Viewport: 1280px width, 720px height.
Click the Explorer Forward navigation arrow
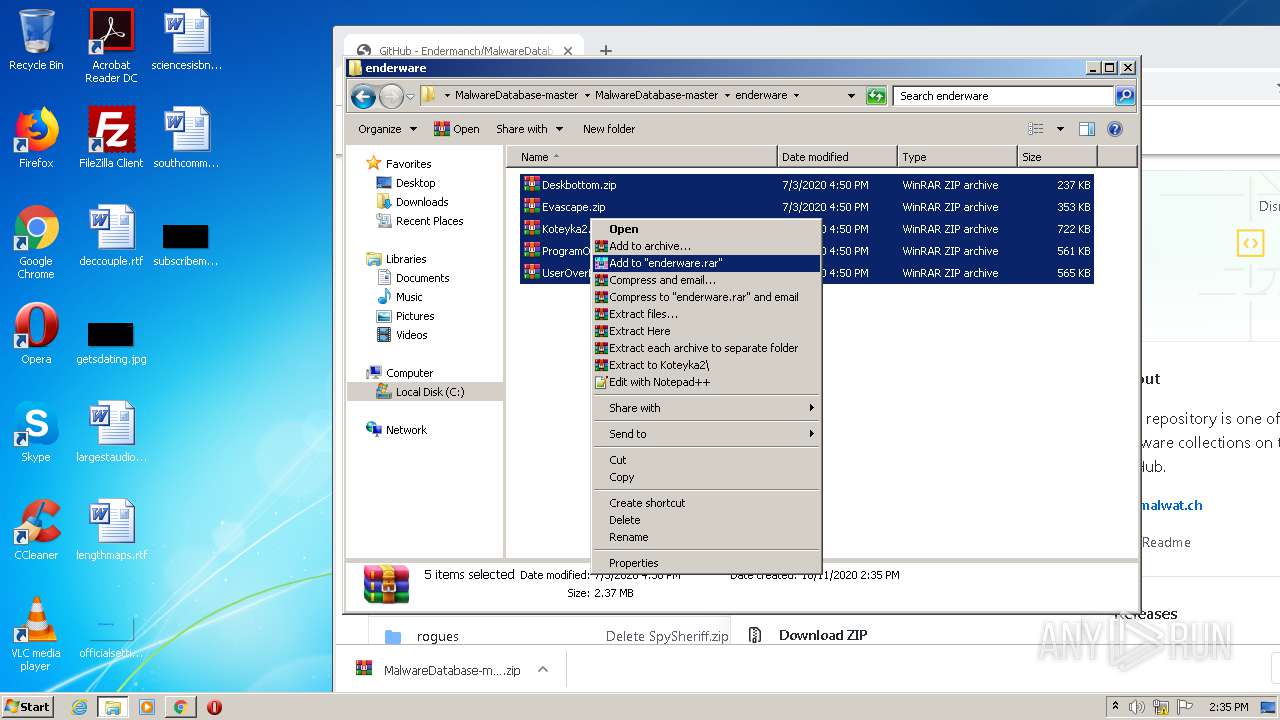point(391,96)
